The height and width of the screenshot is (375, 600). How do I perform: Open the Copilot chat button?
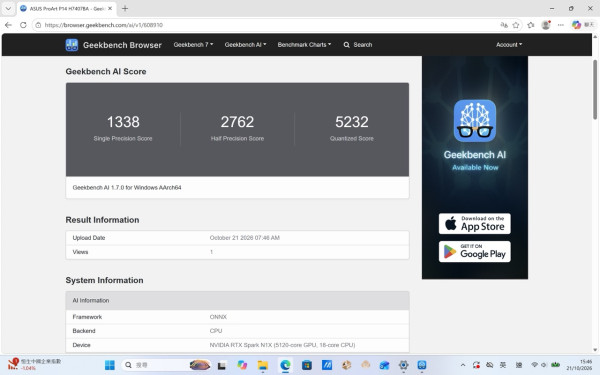(583, 25)
